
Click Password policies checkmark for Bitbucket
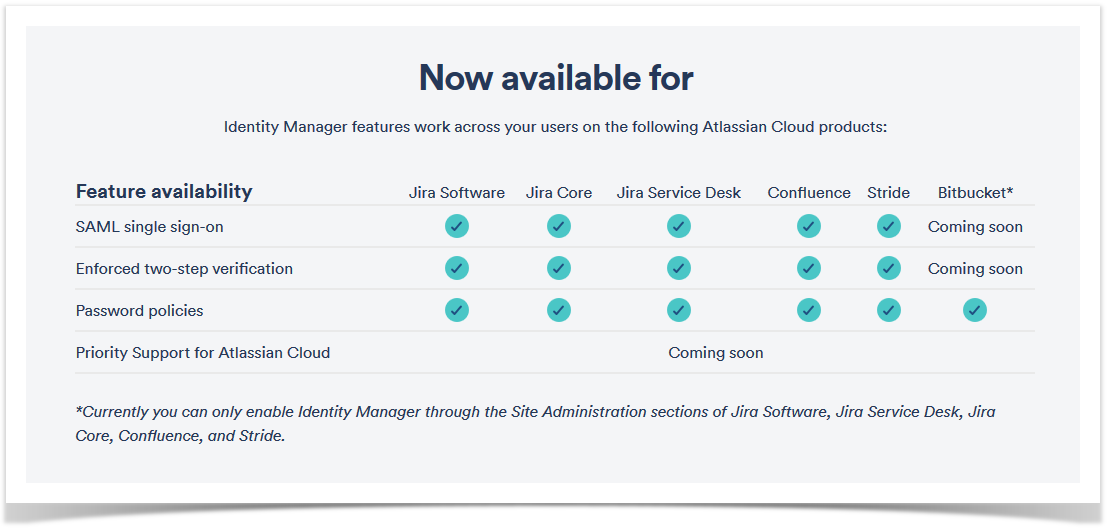pyautogui.click(x=975, y=310)
